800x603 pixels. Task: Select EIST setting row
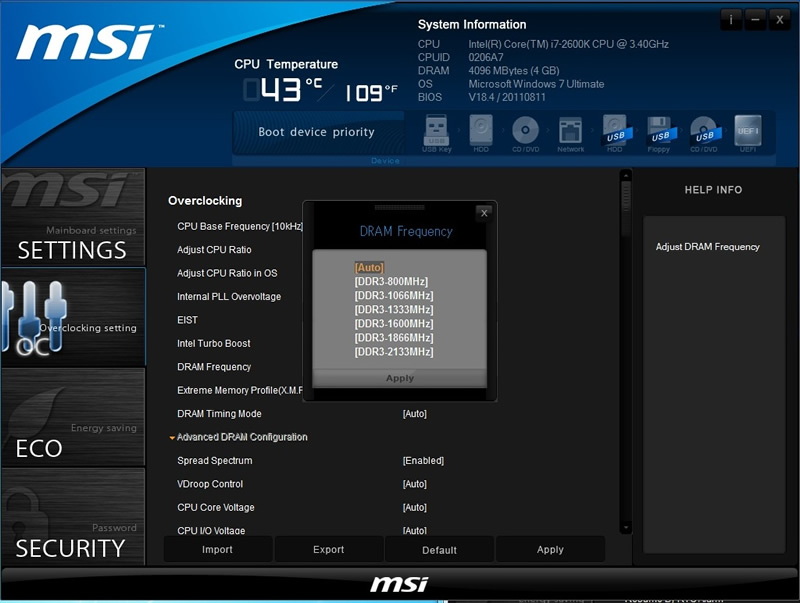click(x=187, y=320)
